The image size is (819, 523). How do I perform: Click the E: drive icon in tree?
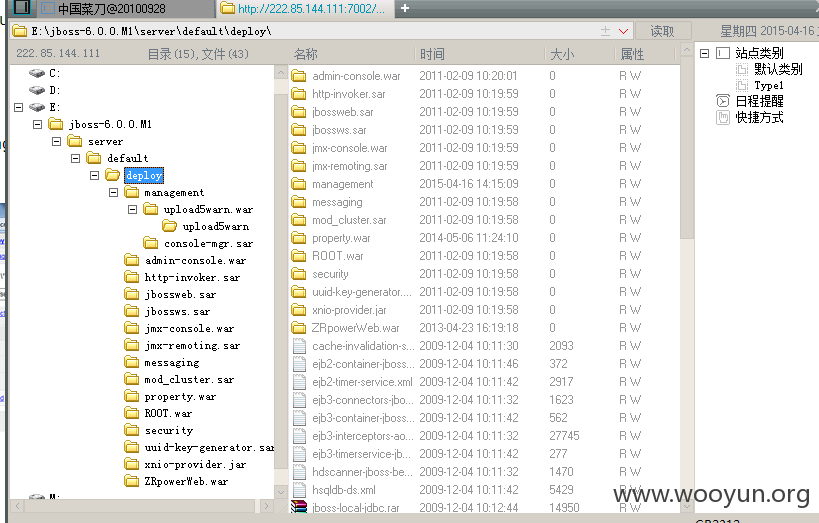[x=37, y=107]
